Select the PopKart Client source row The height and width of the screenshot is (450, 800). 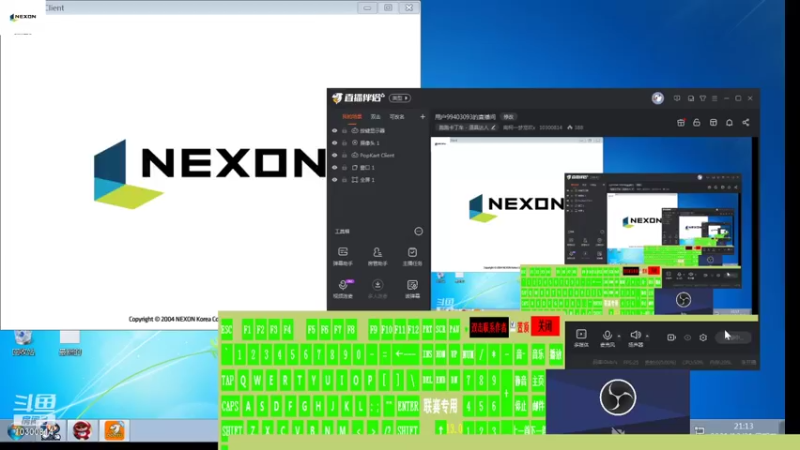(x=378, y=155)
